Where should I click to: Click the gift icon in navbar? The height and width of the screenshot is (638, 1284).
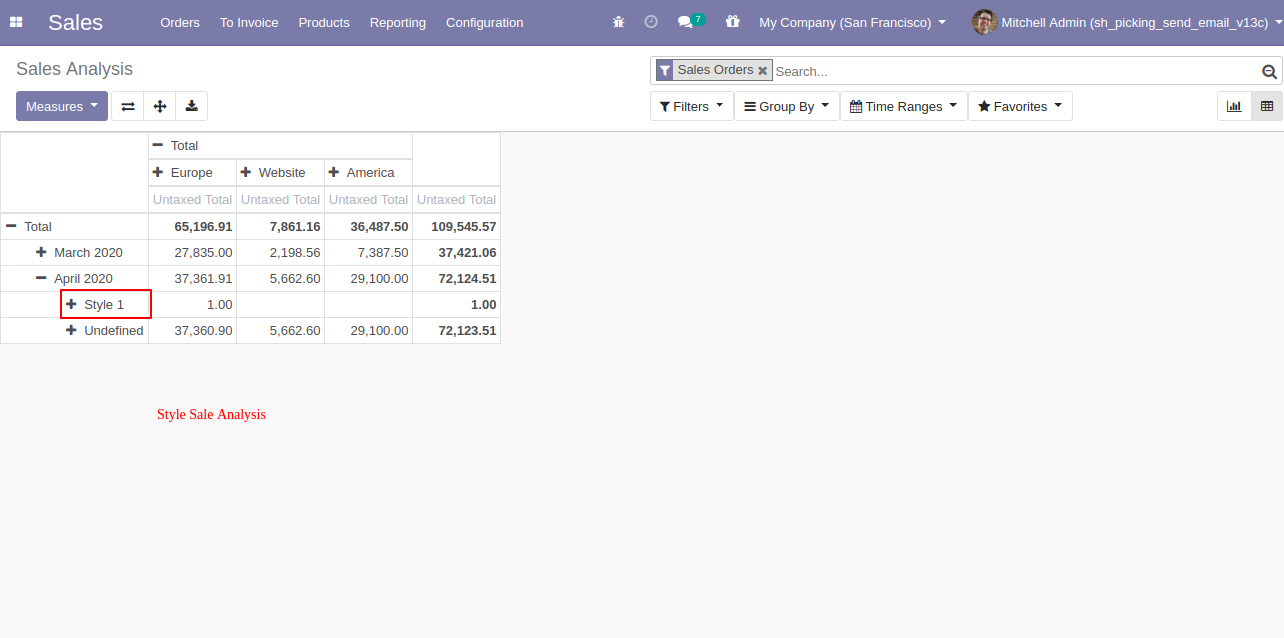pos(733,22)
